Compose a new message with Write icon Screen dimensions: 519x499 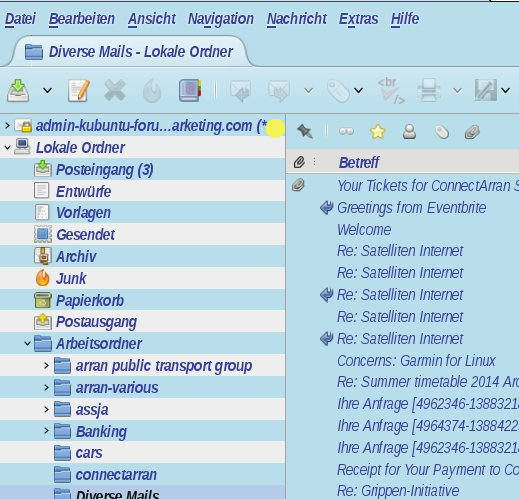pyautogui.click(x=79, y=90)
